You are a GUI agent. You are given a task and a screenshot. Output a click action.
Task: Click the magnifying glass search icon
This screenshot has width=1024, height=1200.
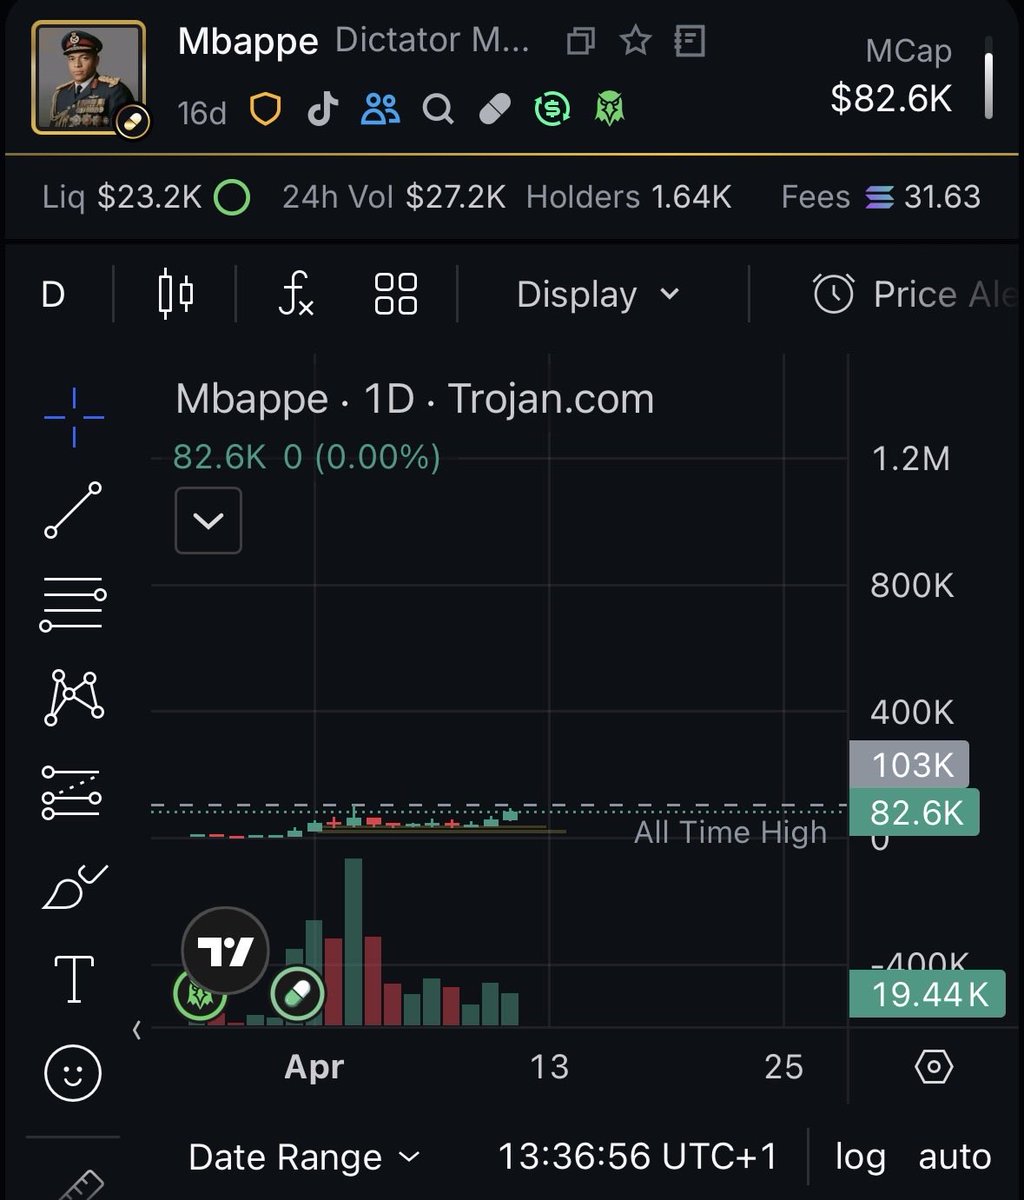pyautogui.click(x=437, y=109)
